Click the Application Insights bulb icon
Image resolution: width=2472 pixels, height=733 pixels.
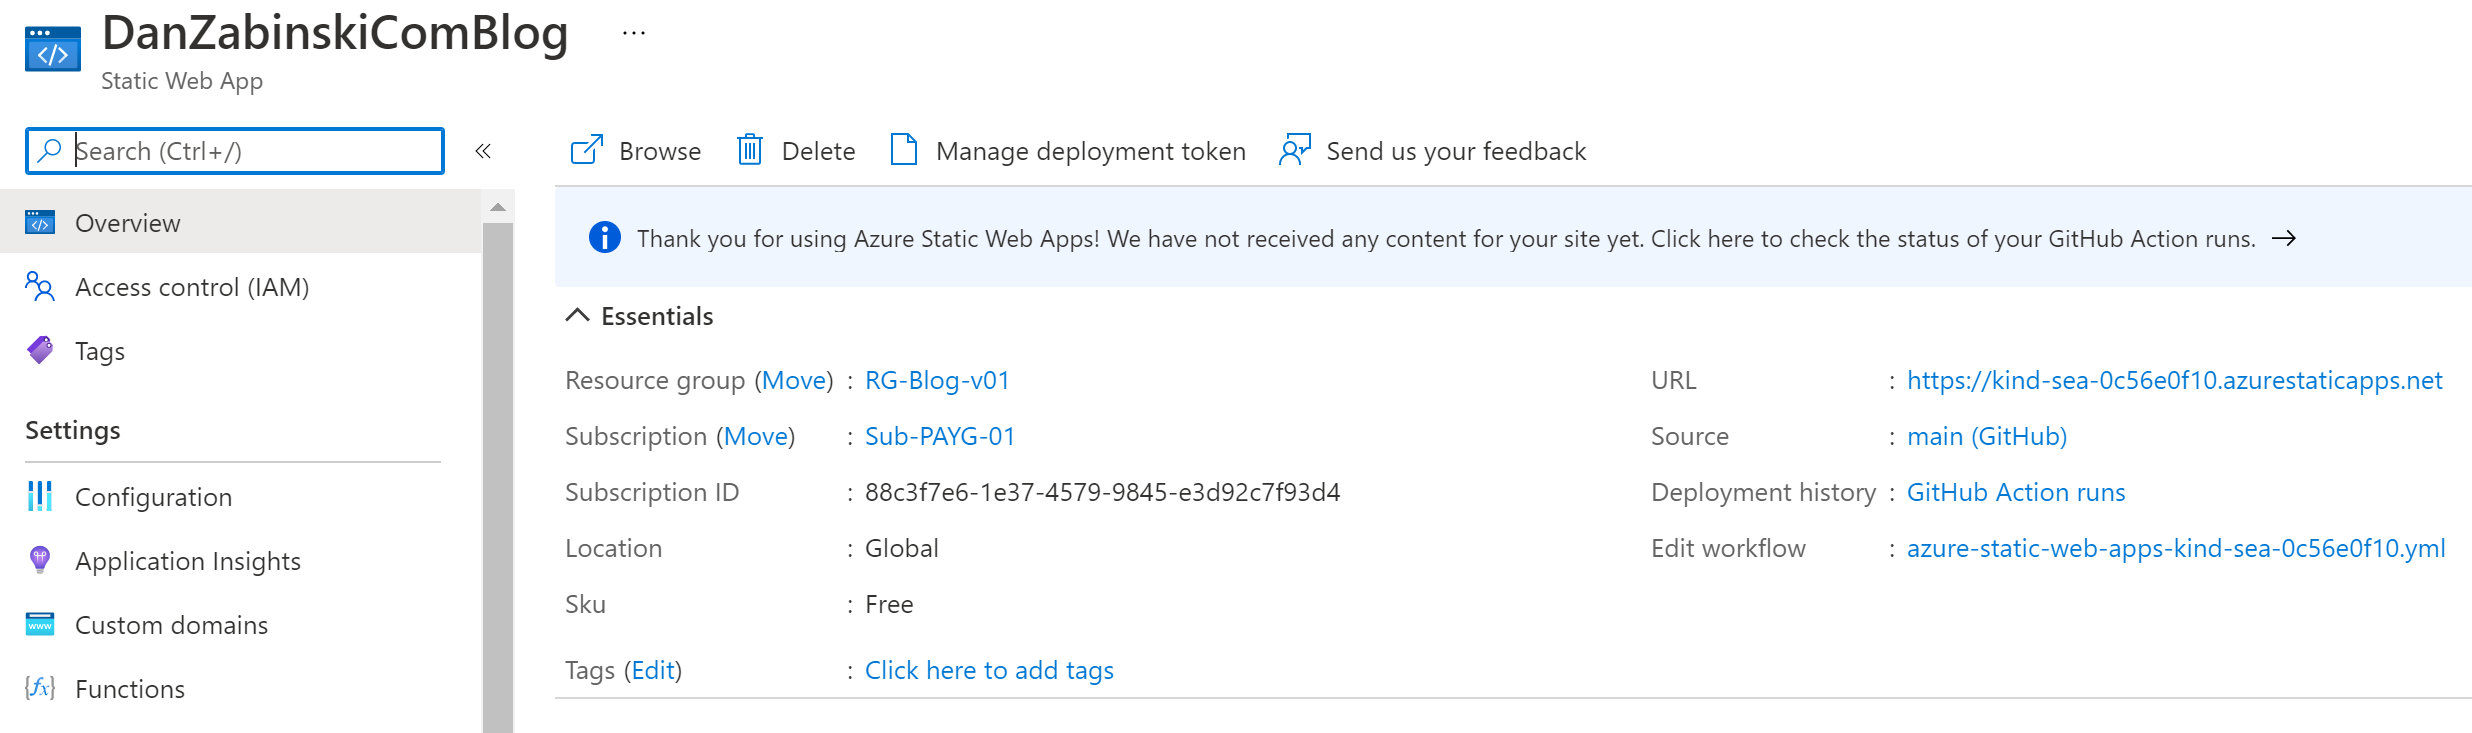click(40, 560)
